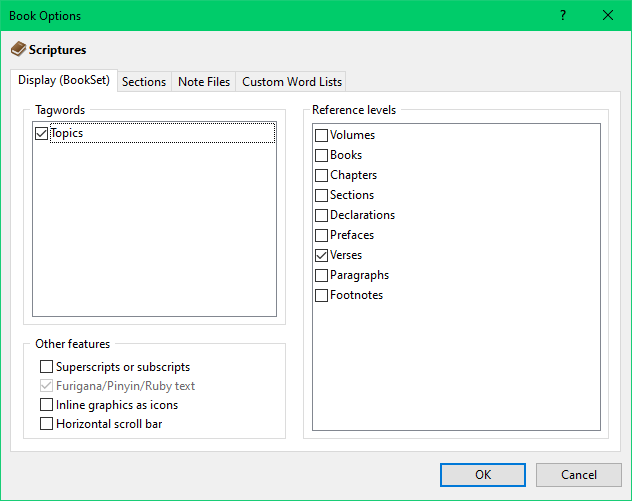This screenshot has height=501, width=632.
Task: Open the Sections tab
Action: point(144,82)
